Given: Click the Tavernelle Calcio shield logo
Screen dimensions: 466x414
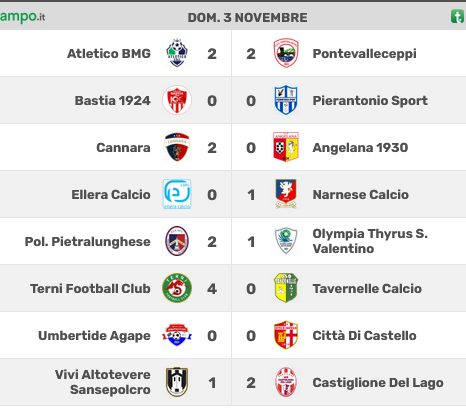Looking at the screenshot, I should [286, 288].
